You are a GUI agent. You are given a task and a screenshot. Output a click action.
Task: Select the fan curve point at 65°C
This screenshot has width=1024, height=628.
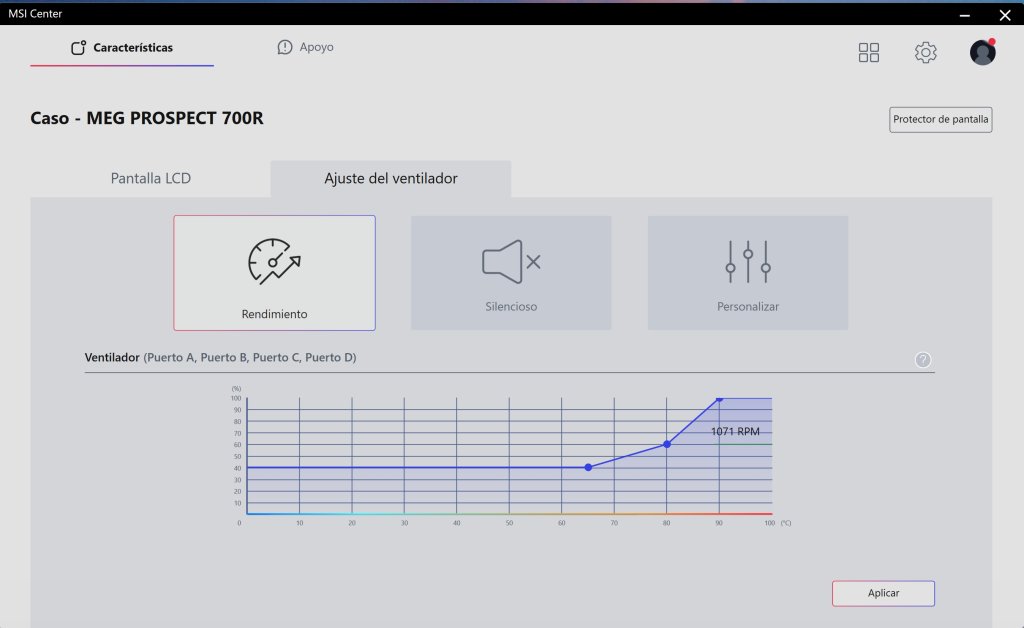click(x=588, y=467)
